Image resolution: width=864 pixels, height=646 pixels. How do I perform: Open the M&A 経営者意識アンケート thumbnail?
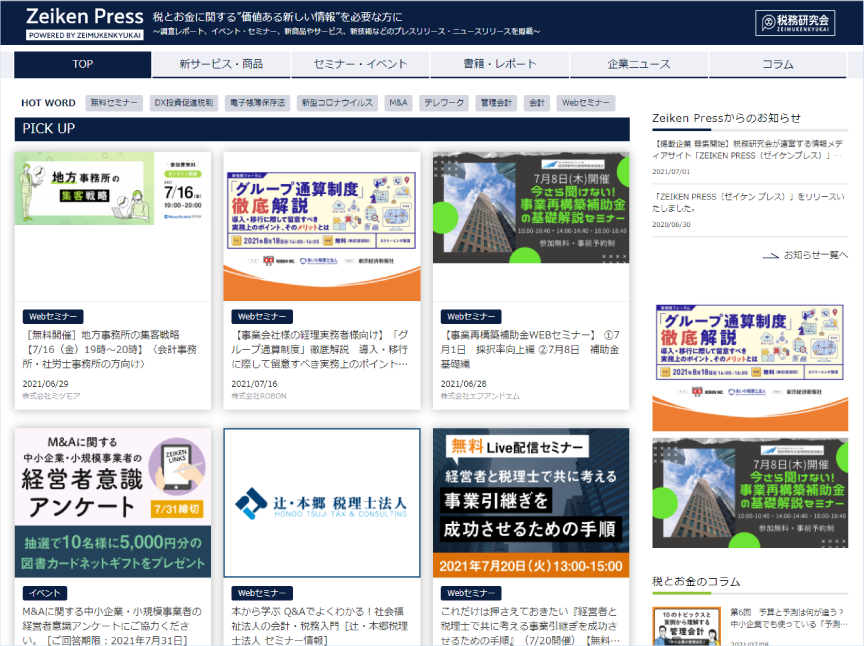[x=113, y=503]
